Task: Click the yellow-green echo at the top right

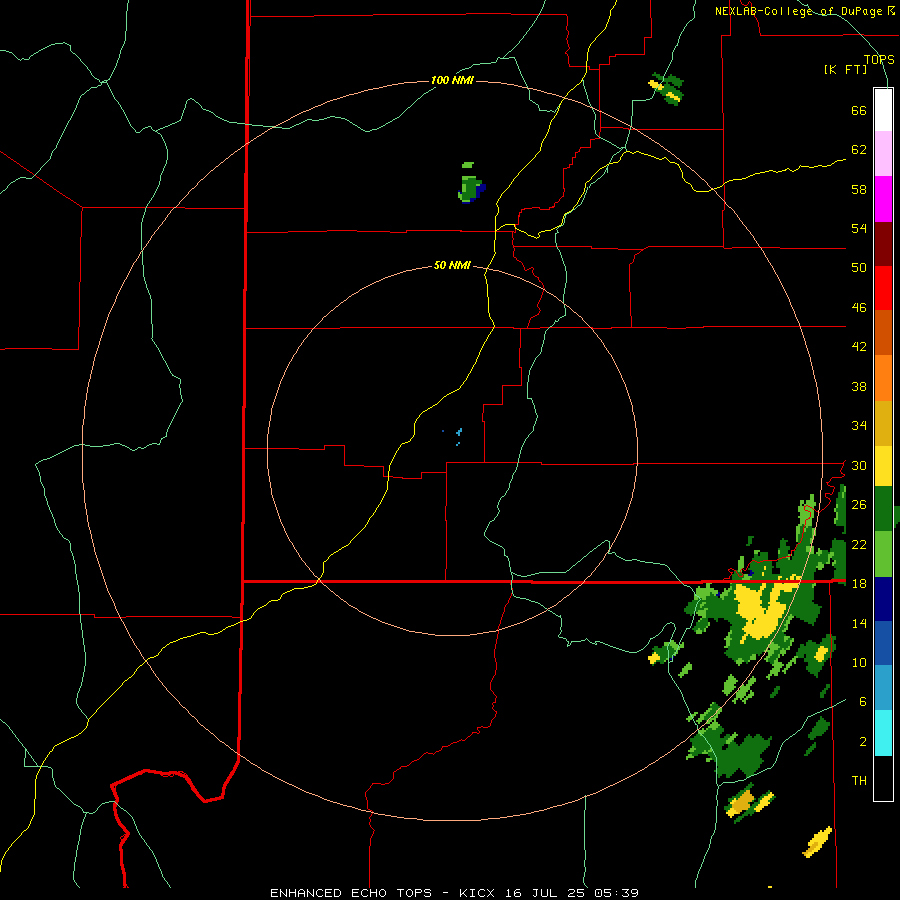Action: pos(666,89)
